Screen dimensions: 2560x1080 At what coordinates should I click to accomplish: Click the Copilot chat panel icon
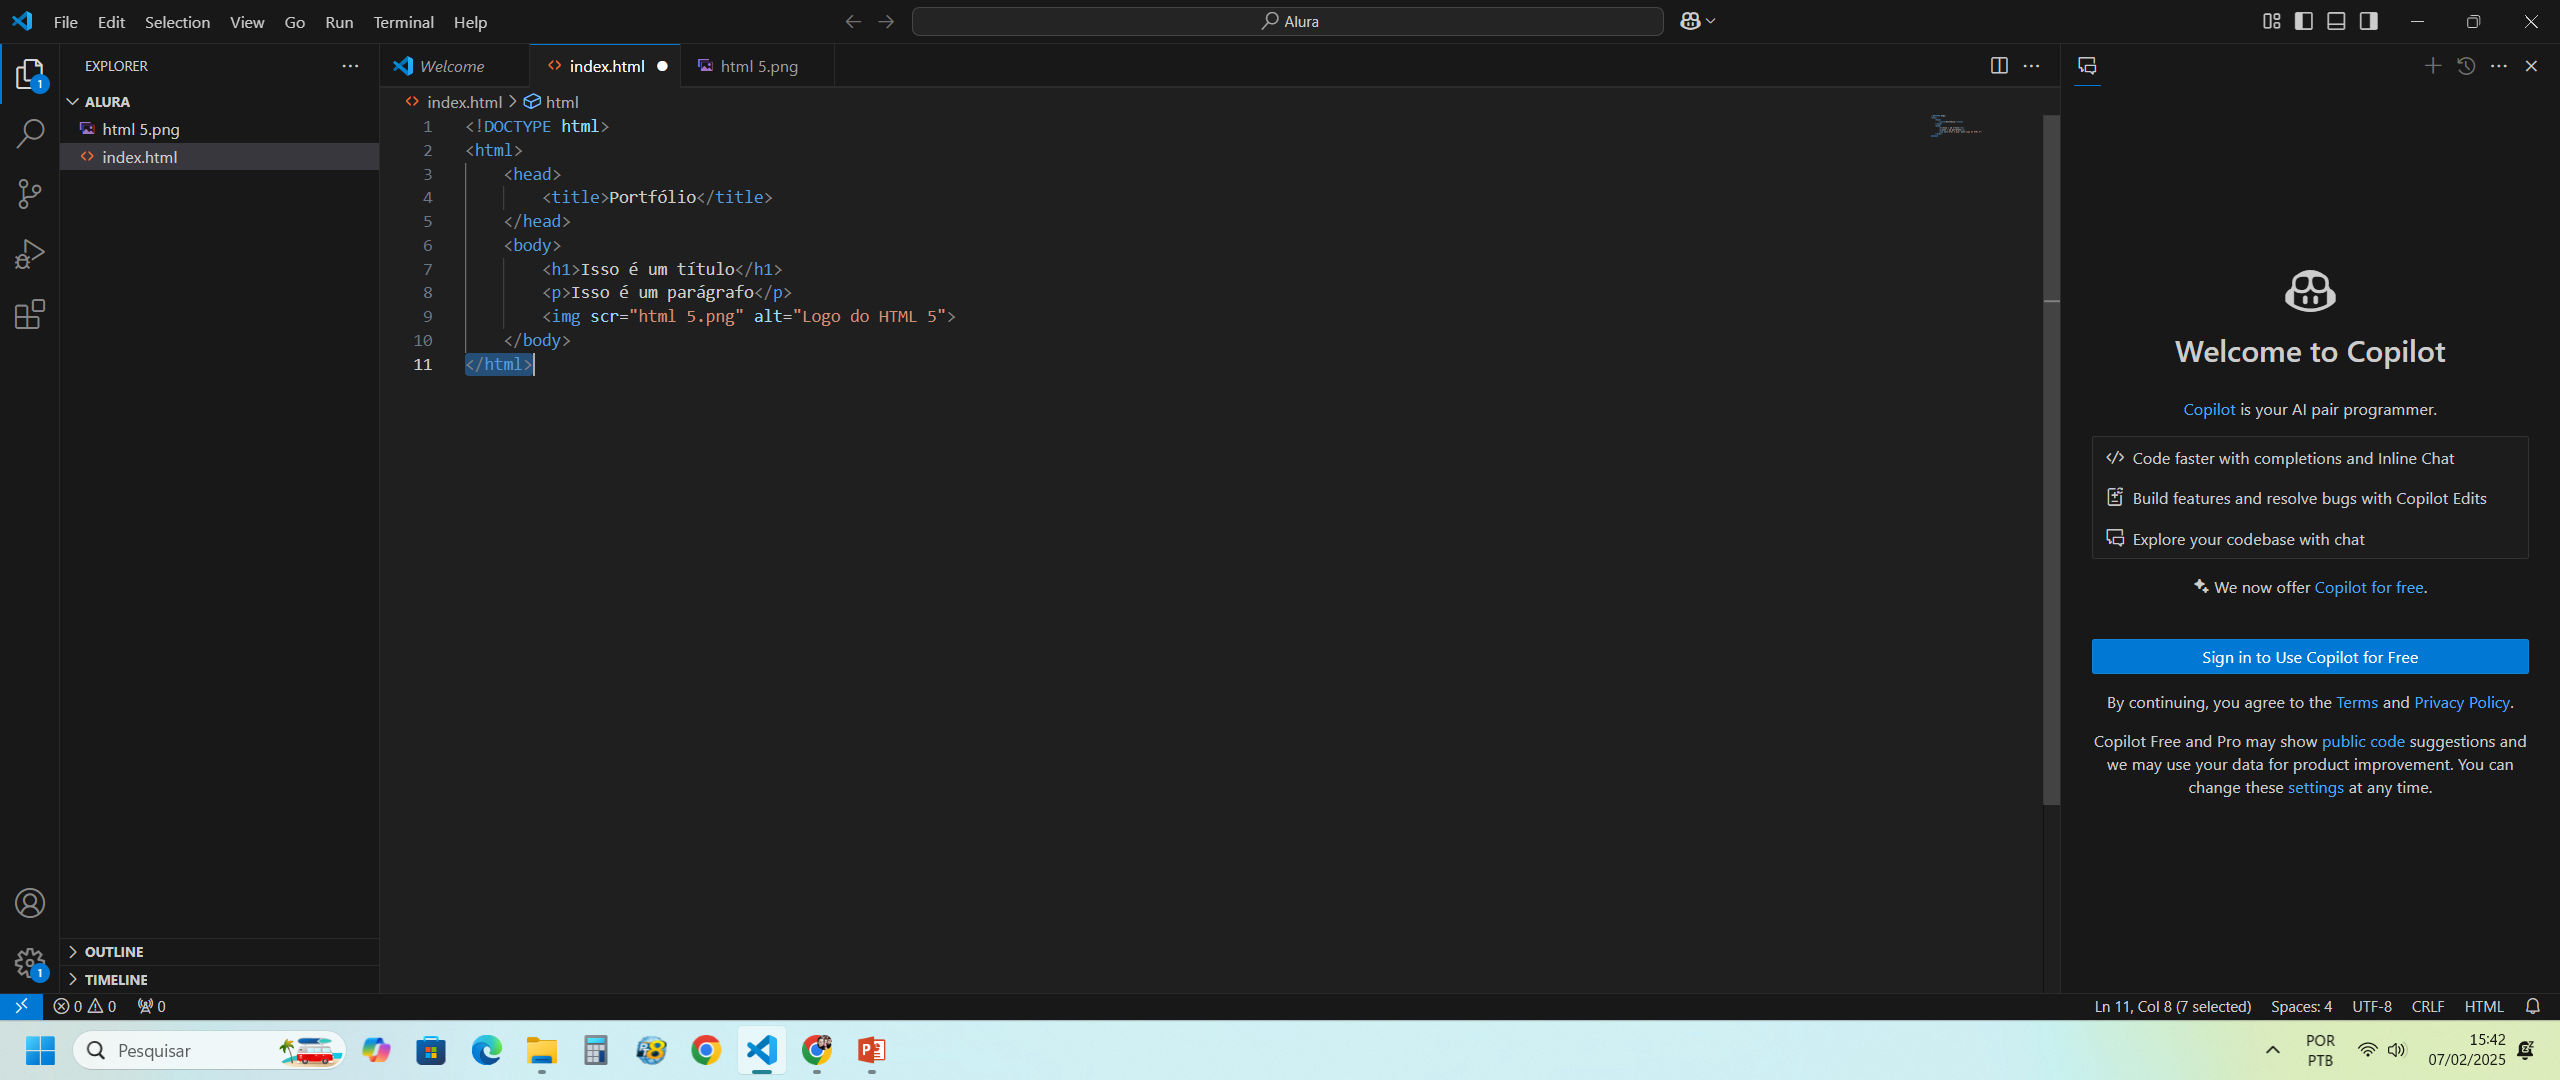2087,66
